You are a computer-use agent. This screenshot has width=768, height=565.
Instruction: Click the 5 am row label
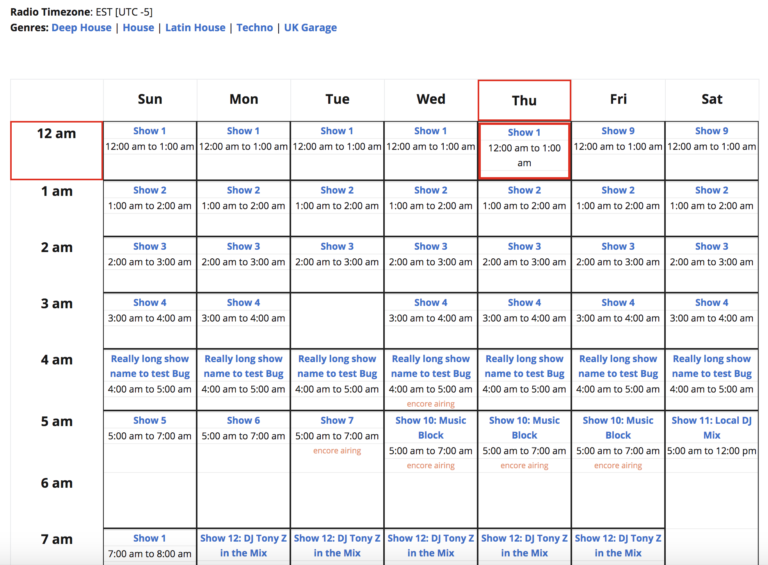point(56,421)
